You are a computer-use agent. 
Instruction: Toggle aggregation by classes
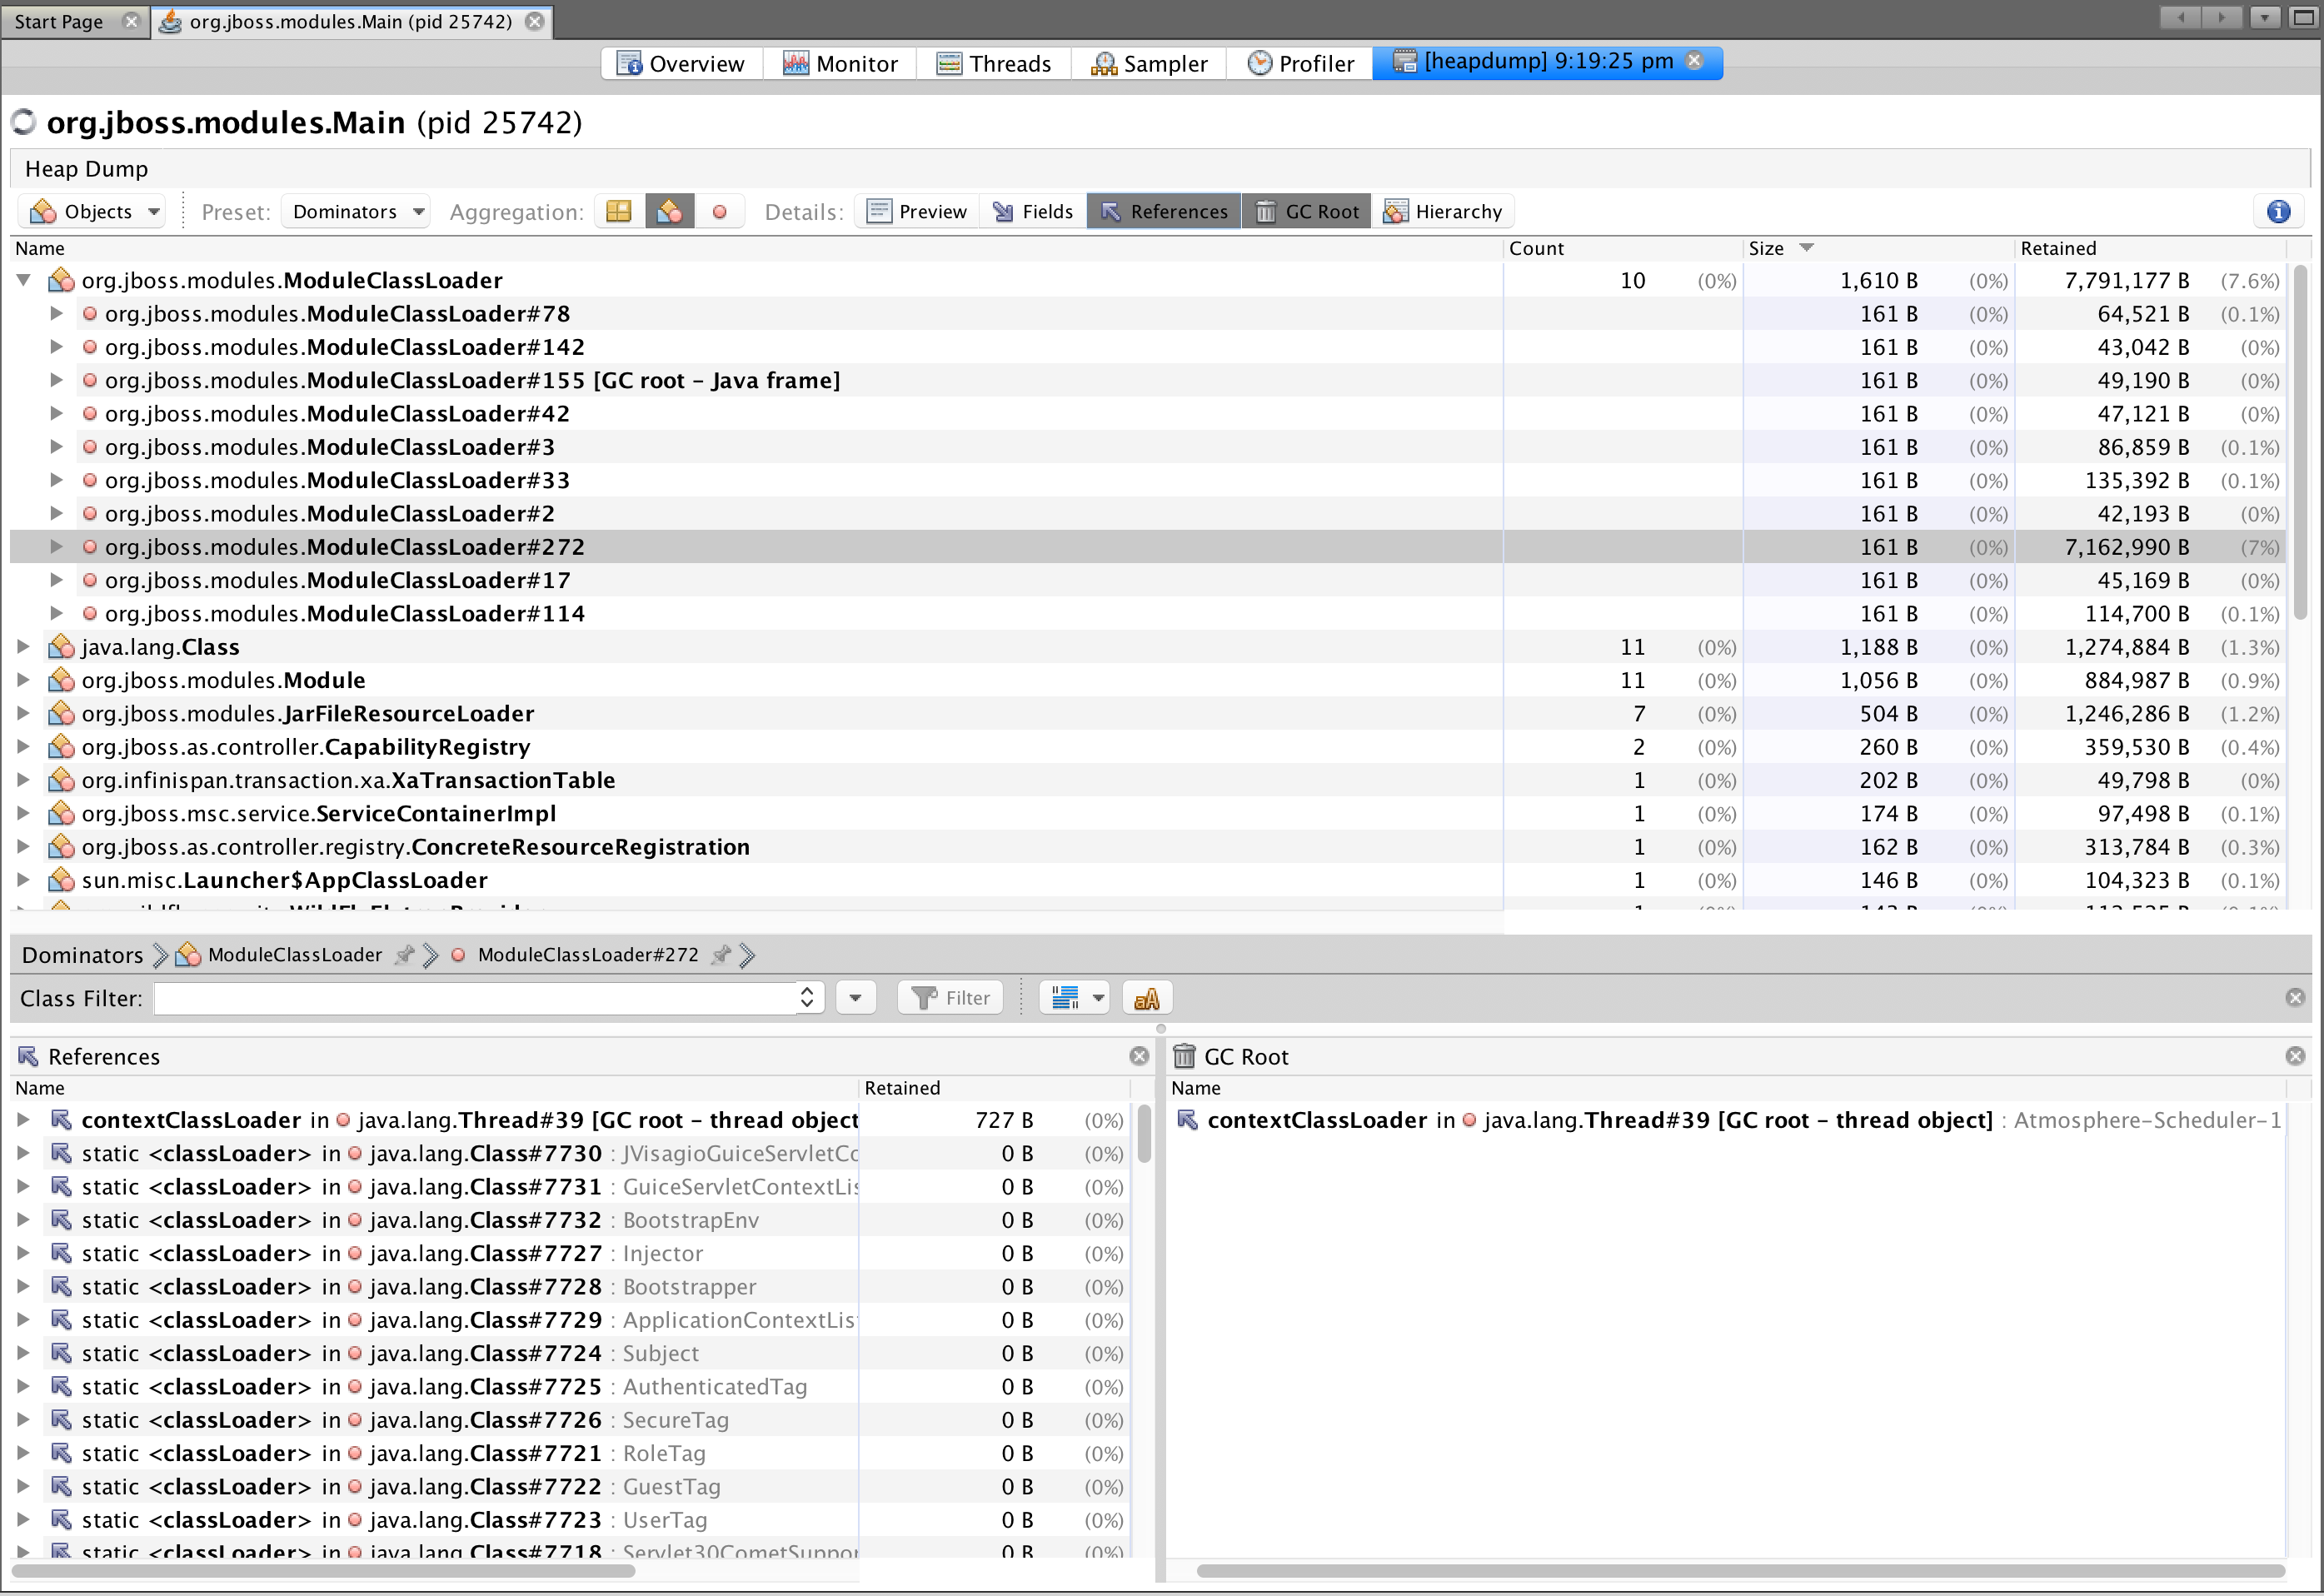point(669,211)
